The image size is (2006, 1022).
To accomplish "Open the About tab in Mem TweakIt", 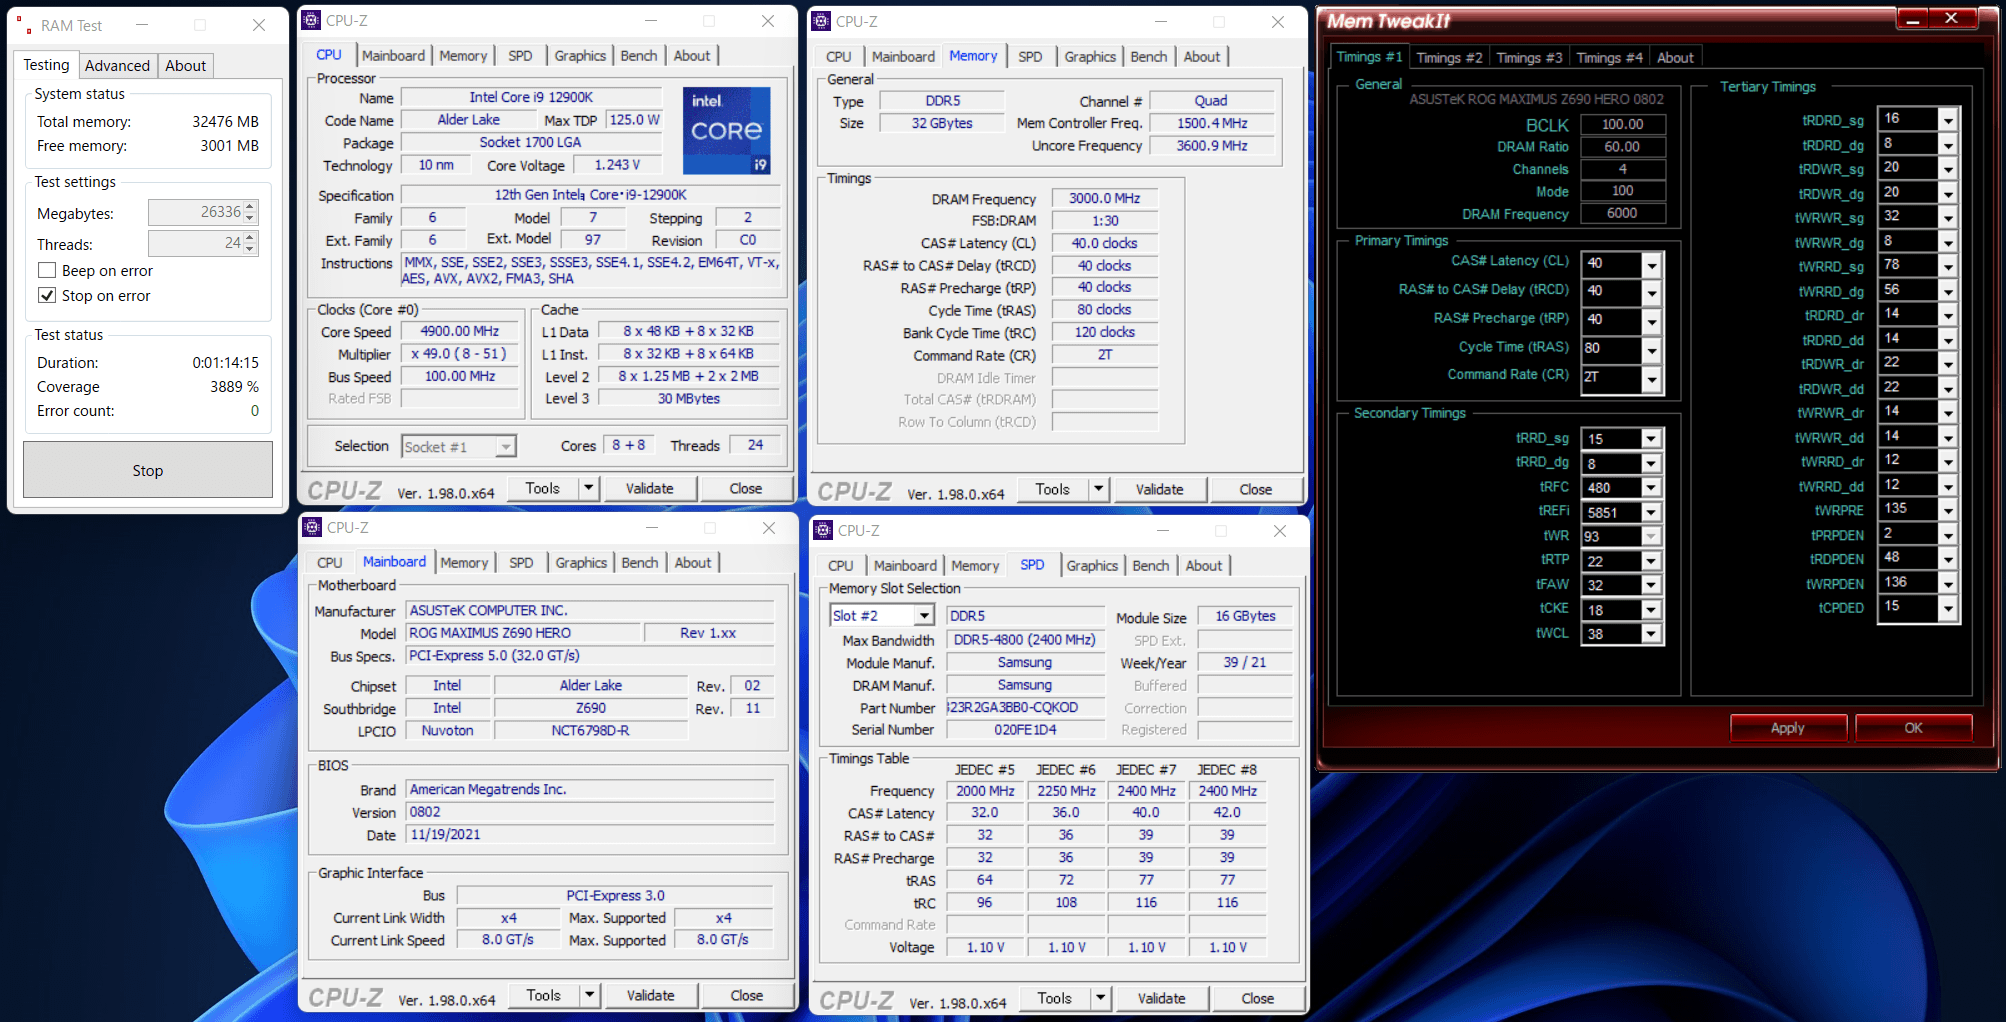I will click(1675, 58).
